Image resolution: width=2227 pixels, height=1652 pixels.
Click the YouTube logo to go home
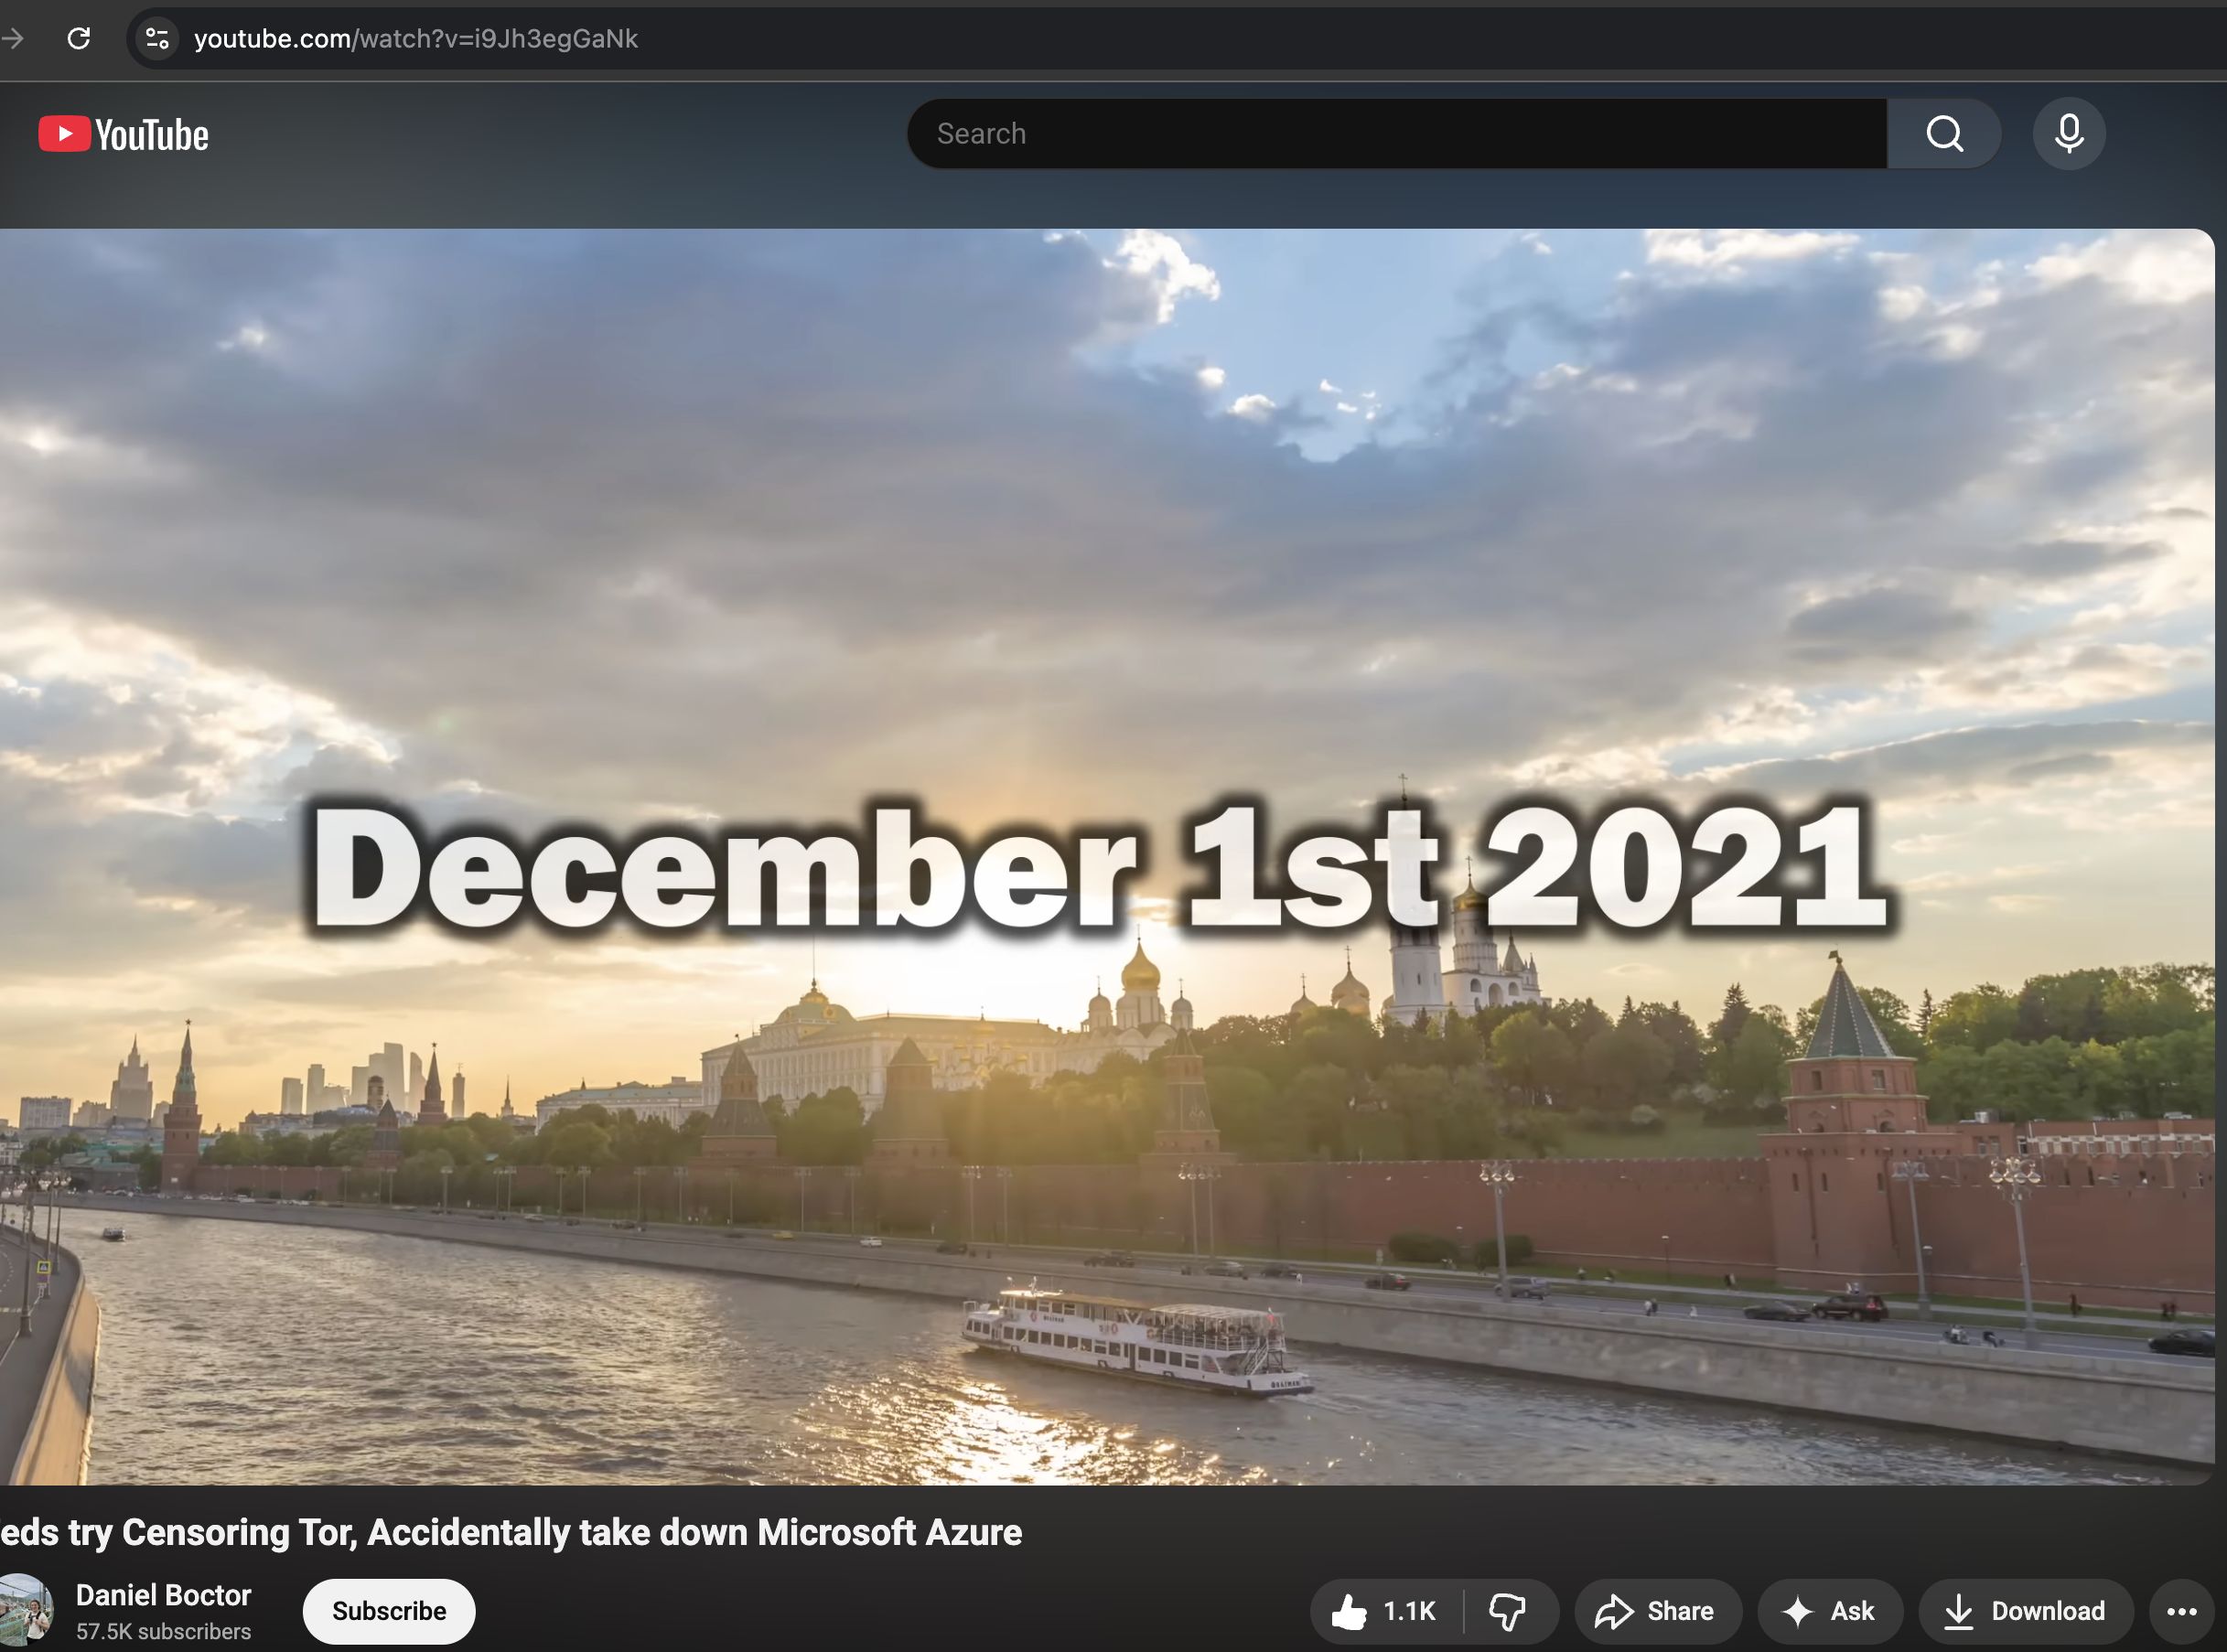pos(124,135)
